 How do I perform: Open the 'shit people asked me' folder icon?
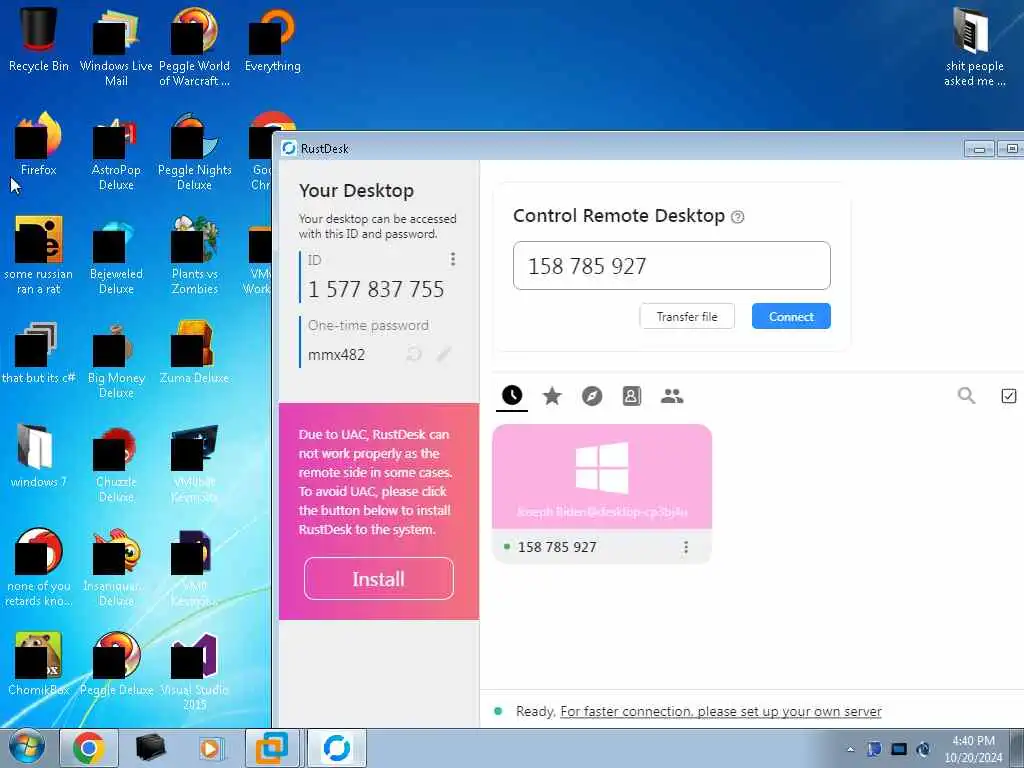pyautogui.click(x=974, y=47)
